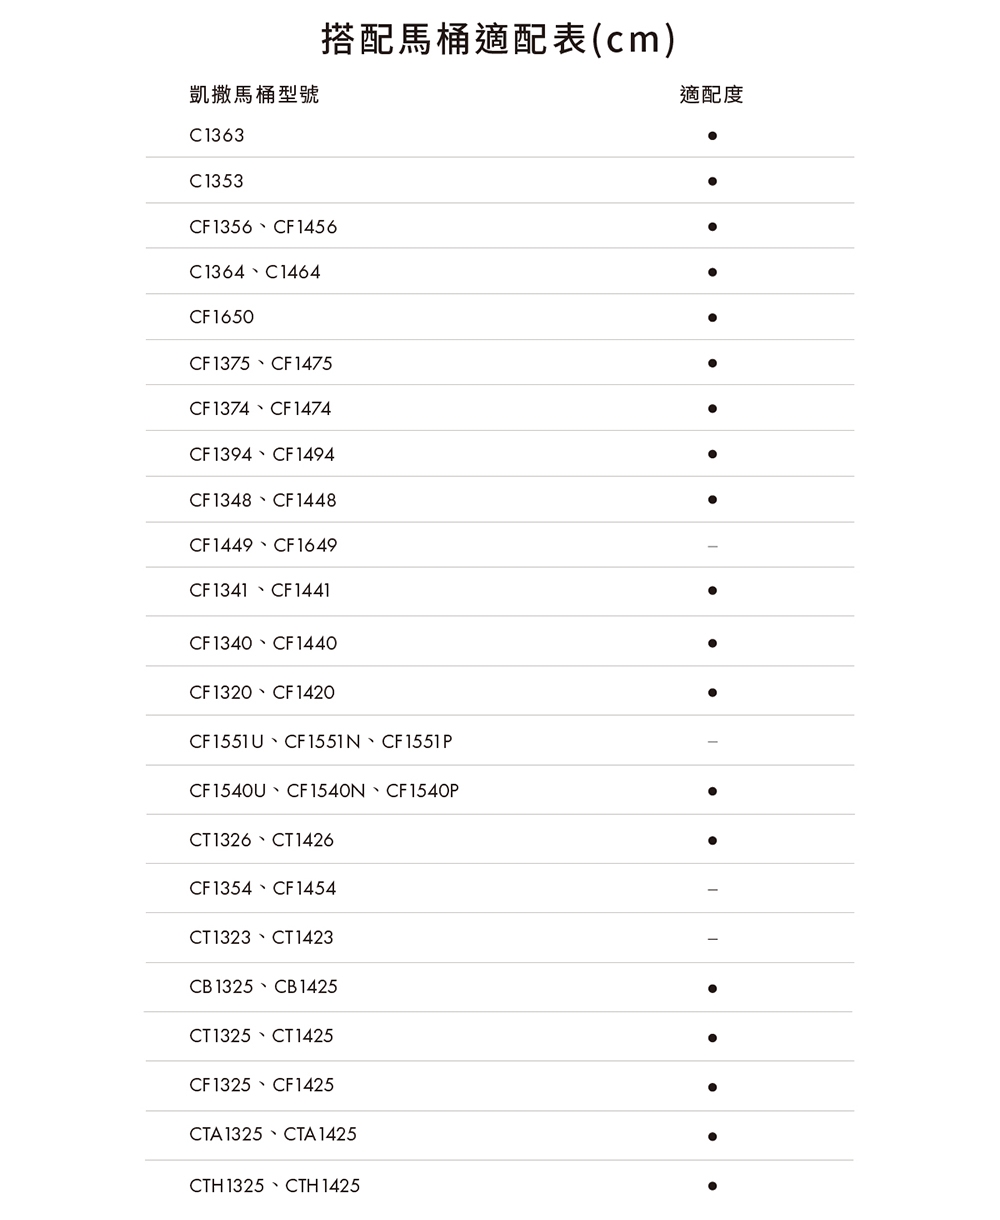The height and width of the screenshot is (1220, 1000).
Task: Click the CF1341、CF1441 model label
Action: click(x=260, y=591)
